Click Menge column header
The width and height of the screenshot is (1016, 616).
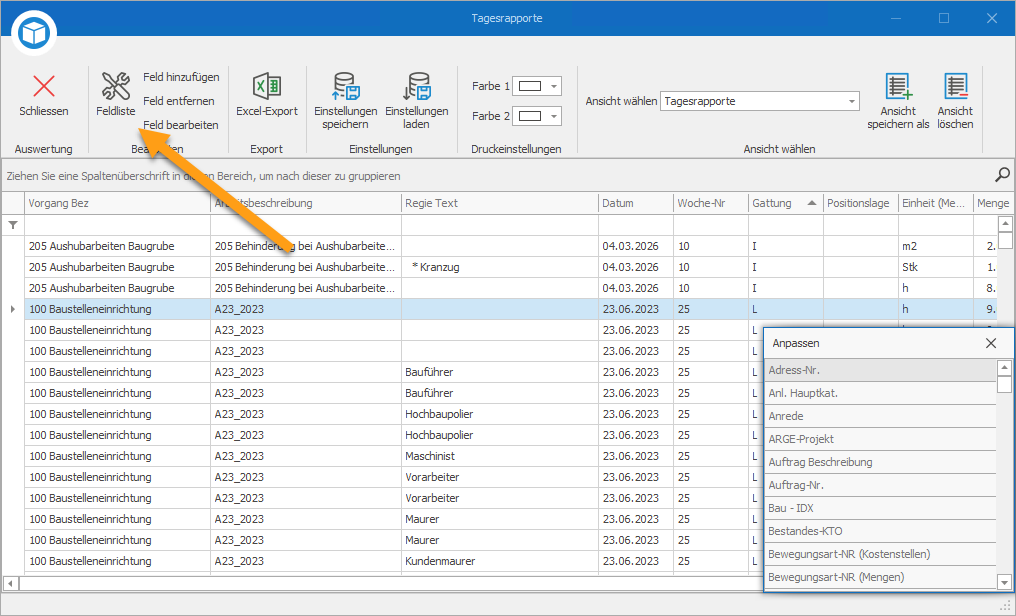(x=993, y=203)
